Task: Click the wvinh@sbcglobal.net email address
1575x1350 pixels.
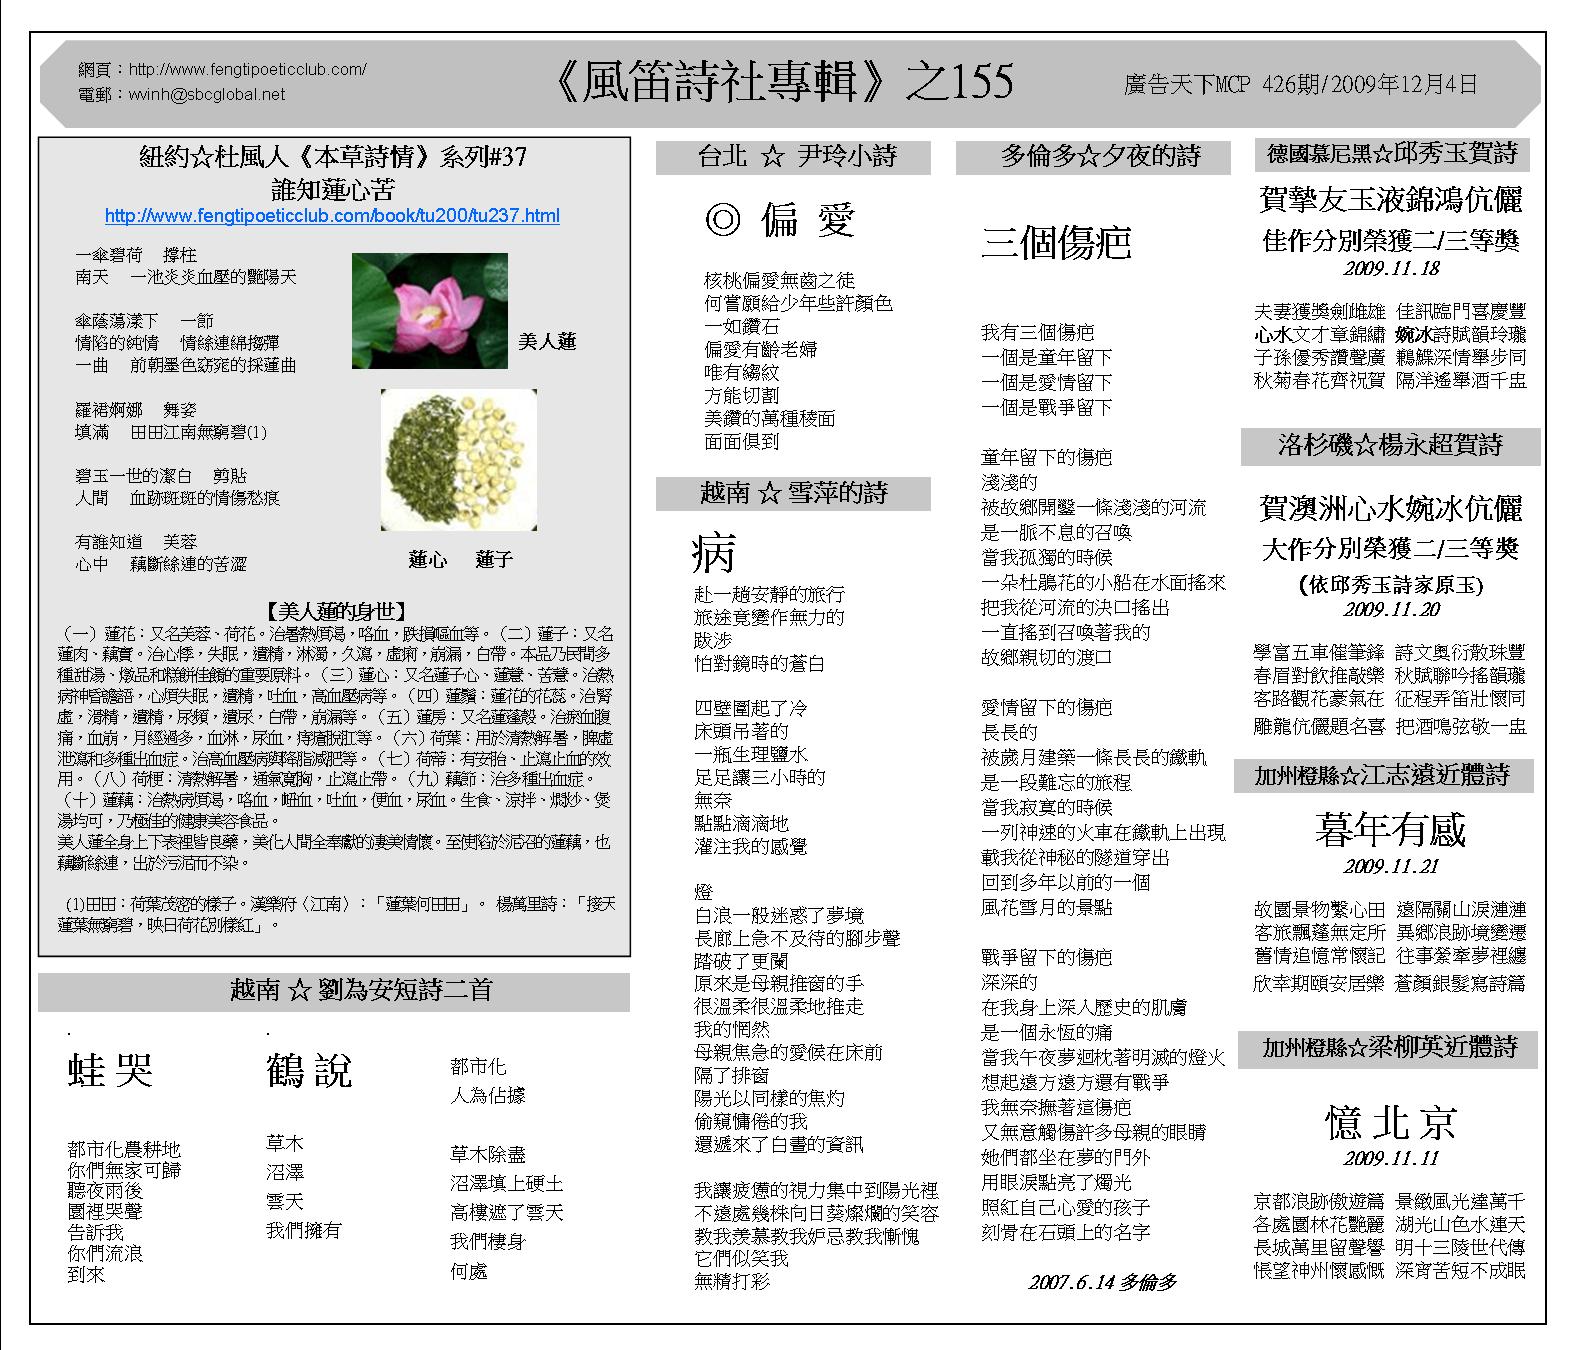Action: [x=207, y=95]
